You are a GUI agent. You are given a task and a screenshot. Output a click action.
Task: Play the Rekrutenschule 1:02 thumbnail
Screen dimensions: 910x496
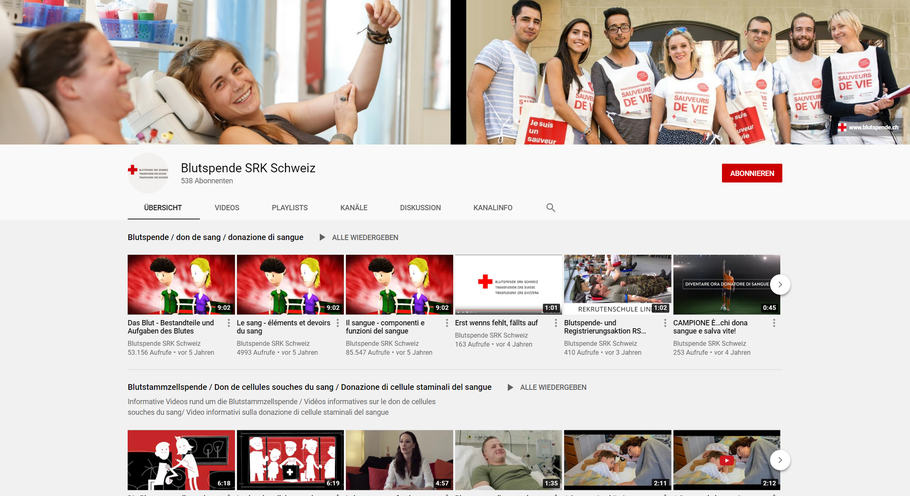pyautogui.click(x=618, y=284)
